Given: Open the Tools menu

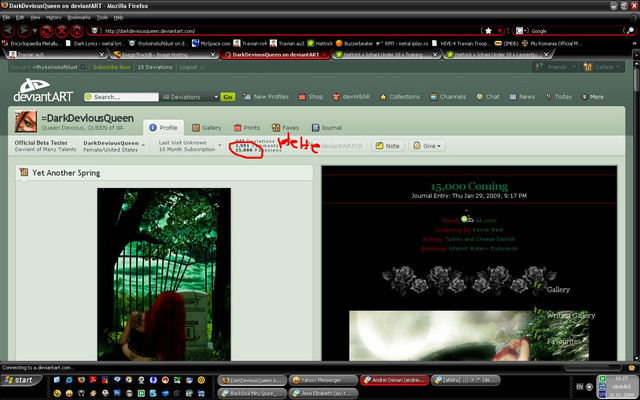Looking at the screenshot, I should coord(102,18).
